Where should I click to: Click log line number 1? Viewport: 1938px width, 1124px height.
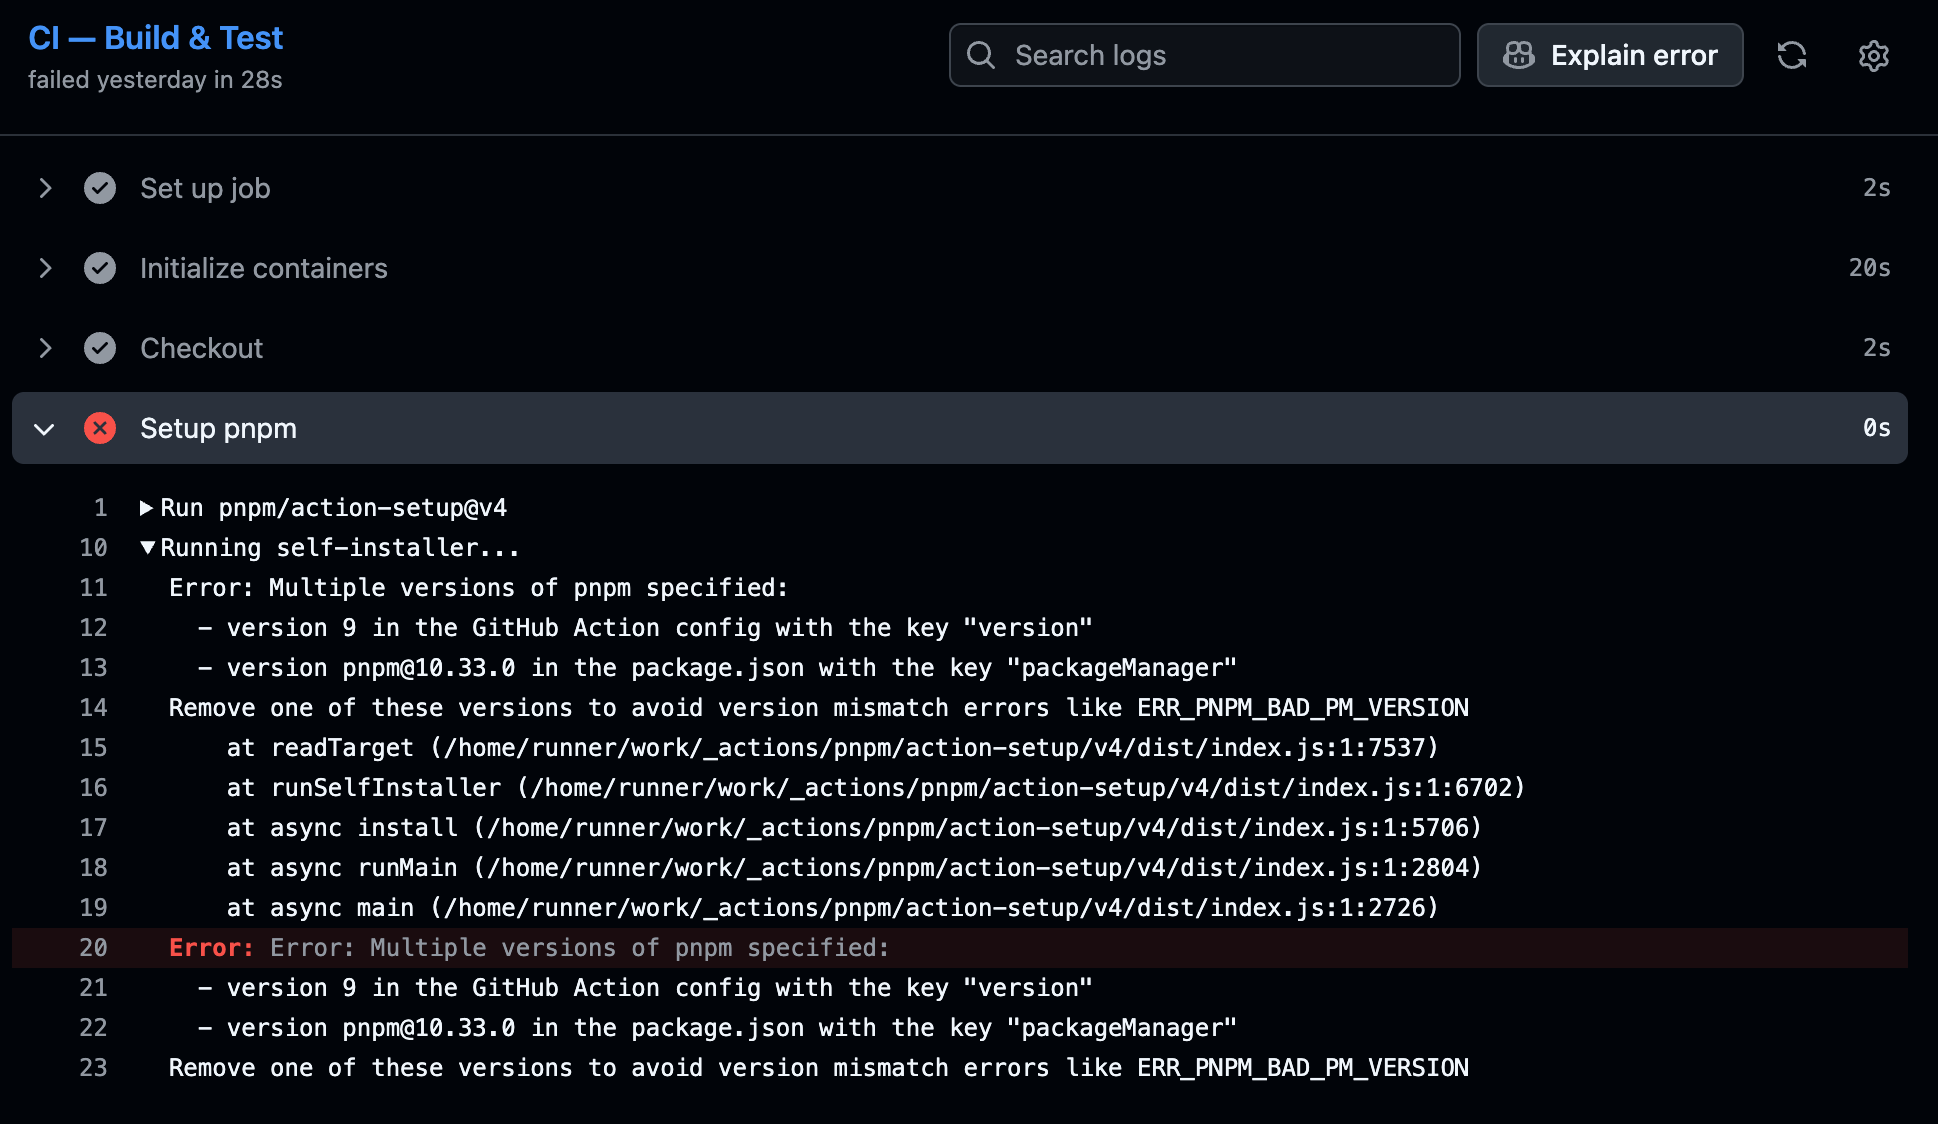[100, 508]
